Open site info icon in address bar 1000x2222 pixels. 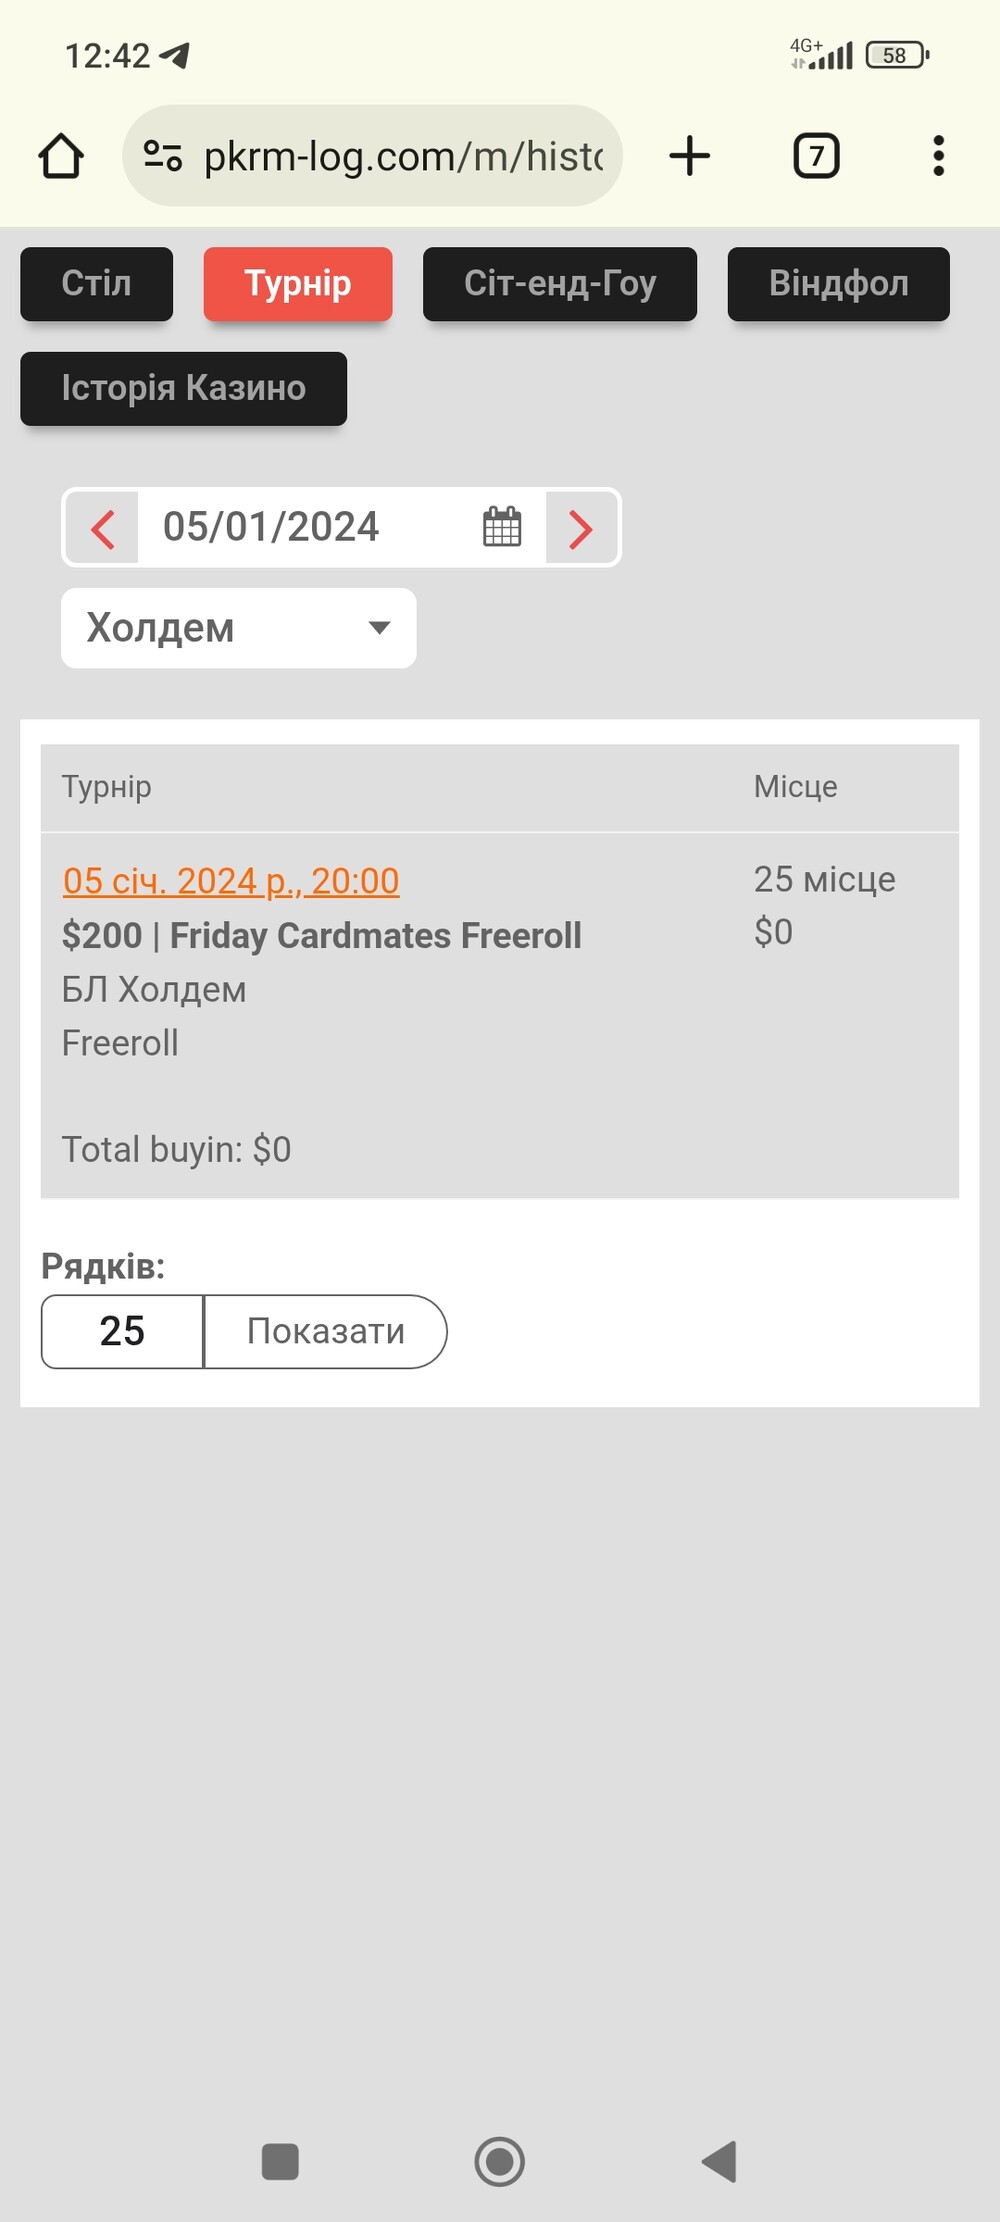(x=163, y=156)
